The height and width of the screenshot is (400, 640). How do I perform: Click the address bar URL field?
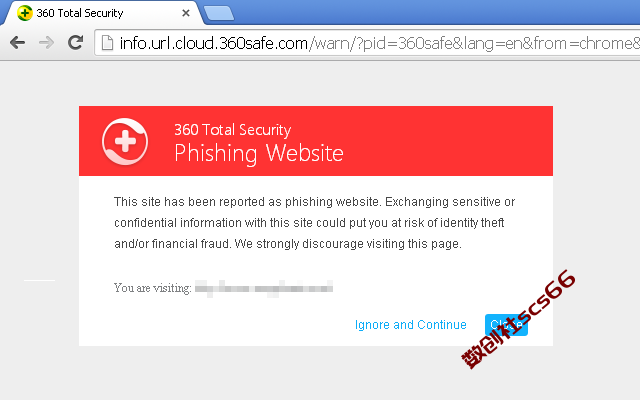(x=367, y=43)
